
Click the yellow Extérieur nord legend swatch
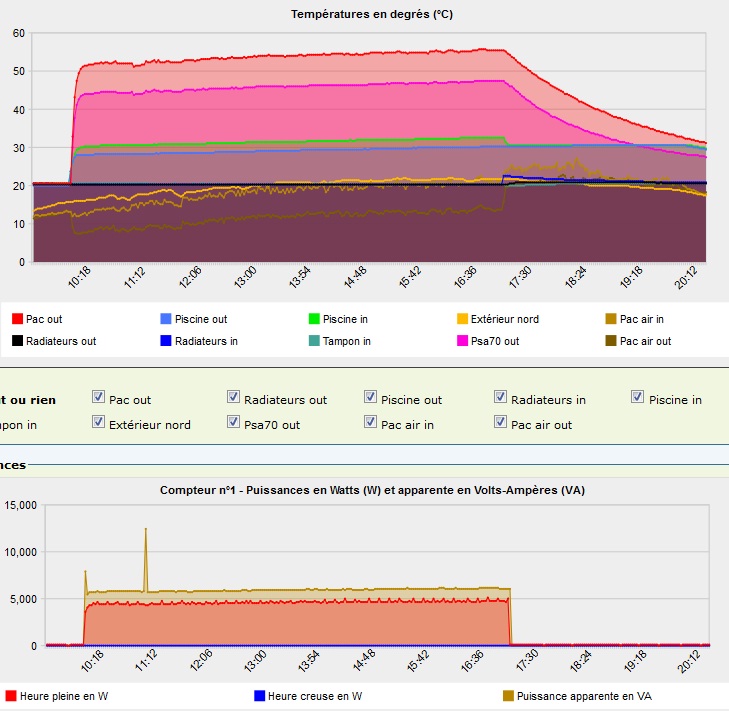pos(463,319)
